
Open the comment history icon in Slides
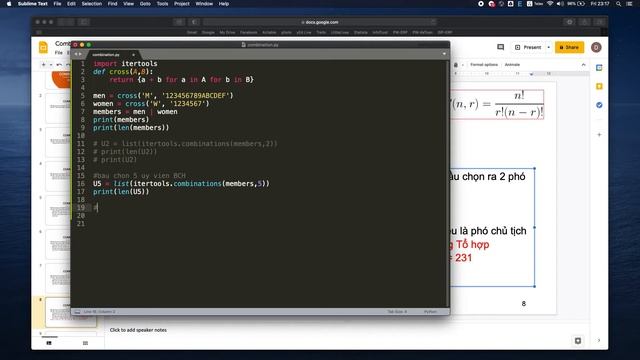coord(500,47)
